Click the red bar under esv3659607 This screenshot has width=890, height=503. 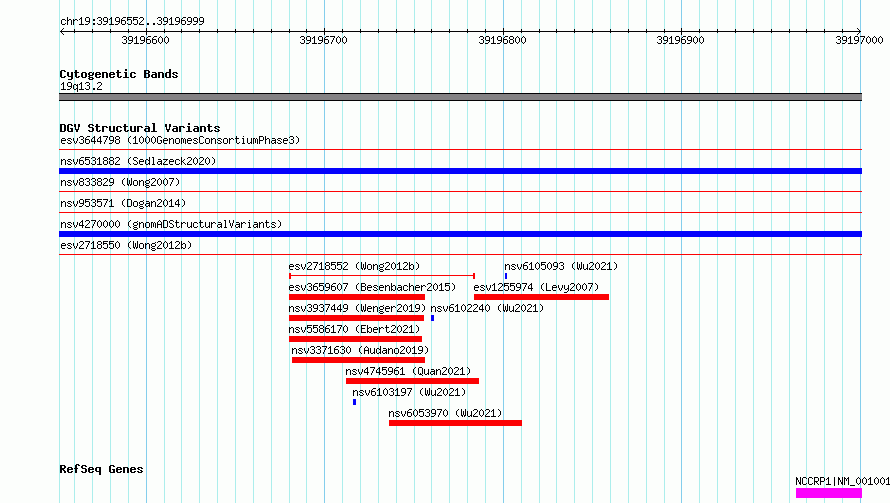click(357, 297)
